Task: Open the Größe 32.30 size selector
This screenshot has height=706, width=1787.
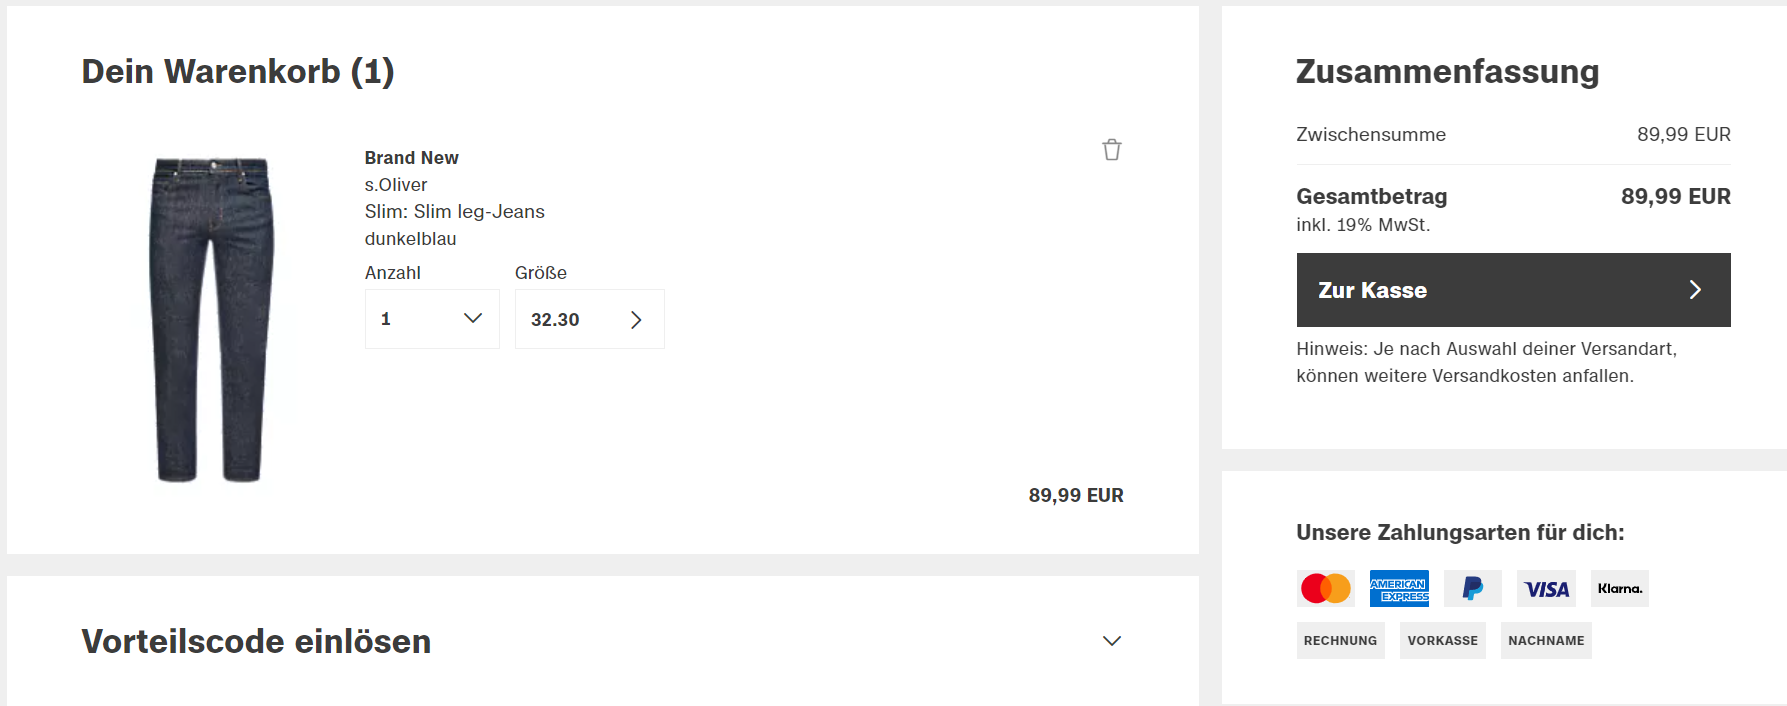Action: (x=590, y=319)
